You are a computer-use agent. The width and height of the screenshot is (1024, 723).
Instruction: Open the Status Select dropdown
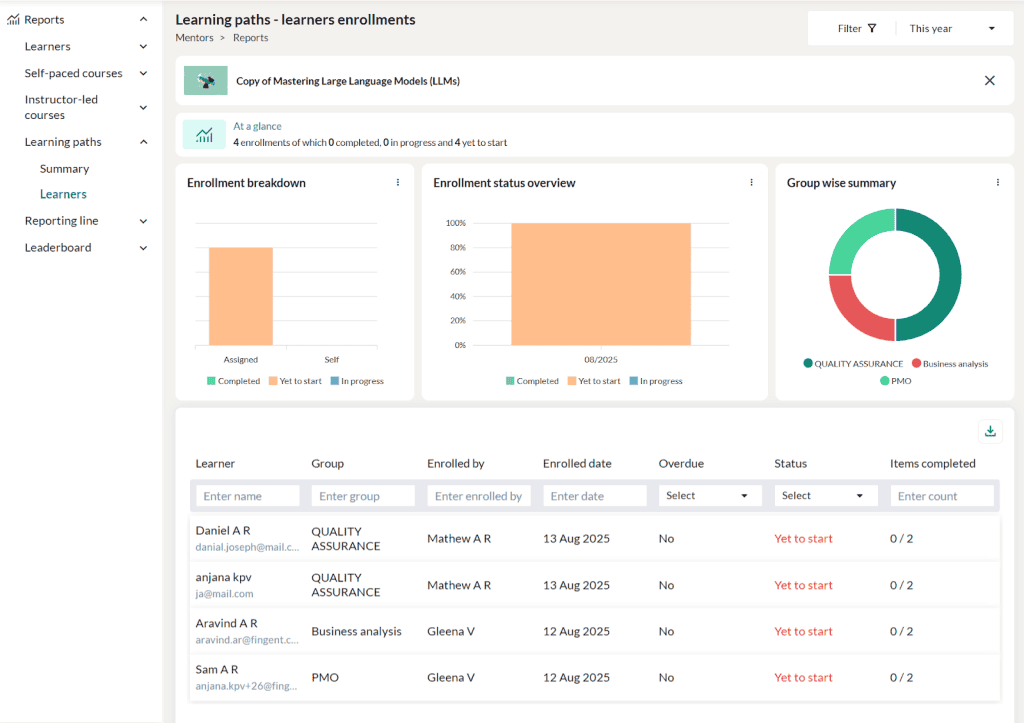tap(825, 496)
